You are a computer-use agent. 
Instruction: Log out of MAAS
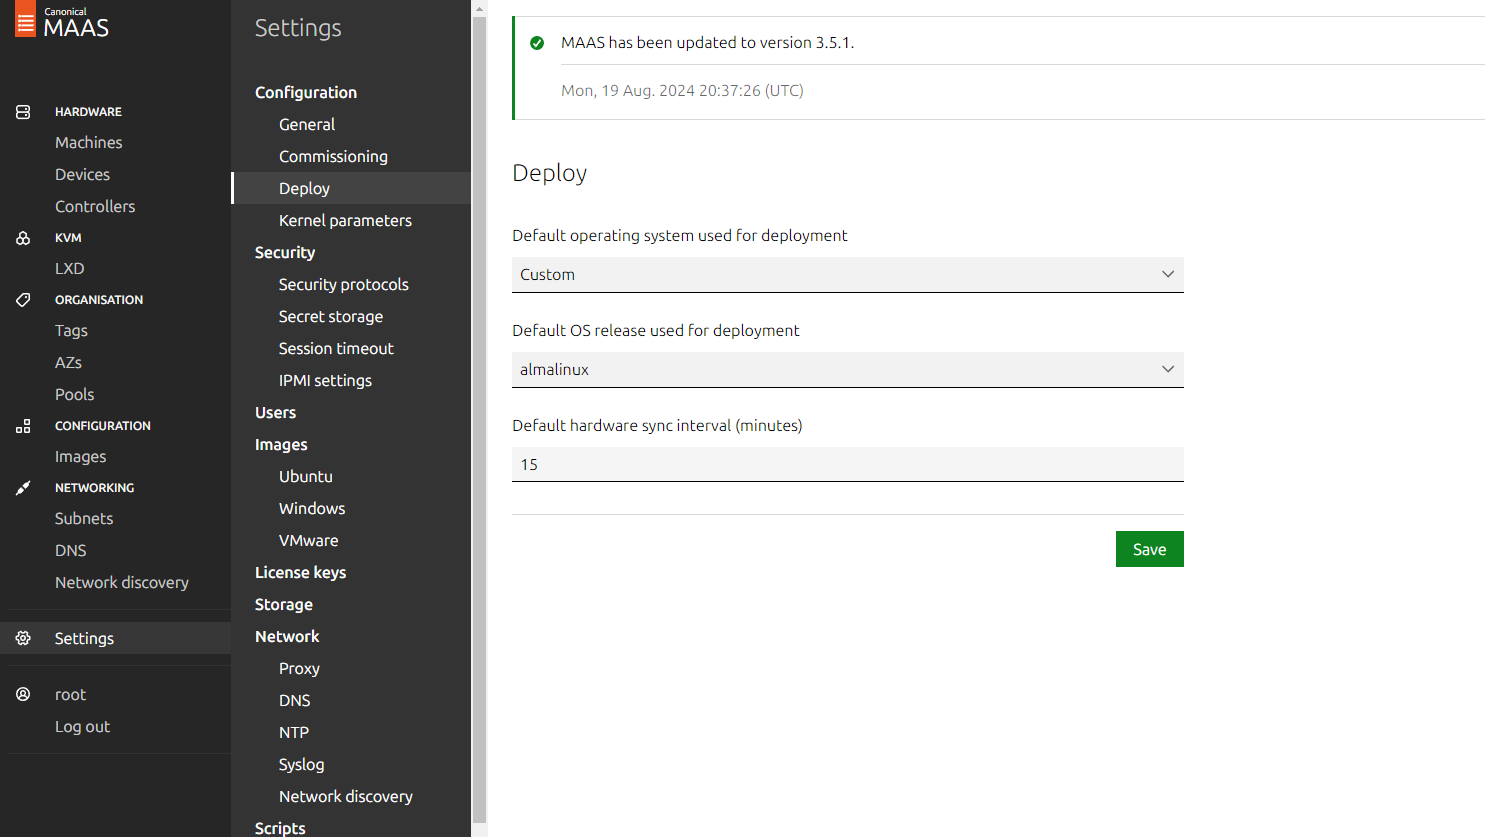click(x=82, y=726)
